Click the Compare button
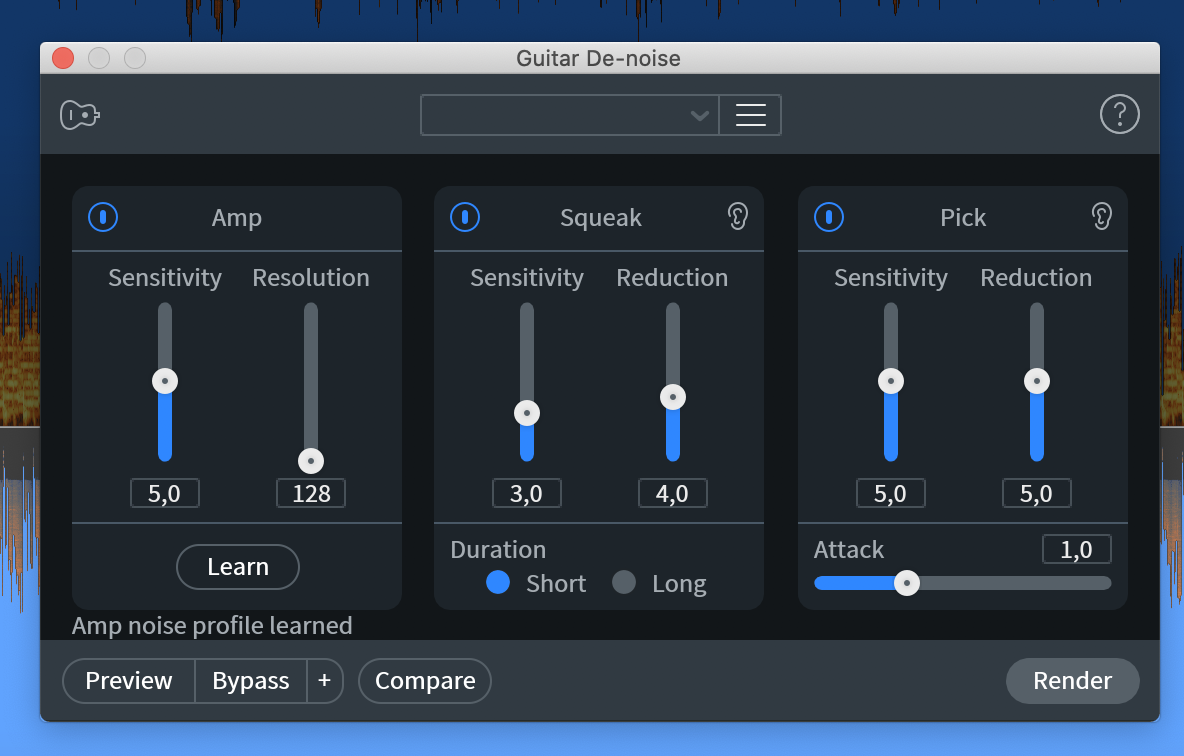Image resolution: width=1184 pixels, height=756 pixels. click(425, 680)
